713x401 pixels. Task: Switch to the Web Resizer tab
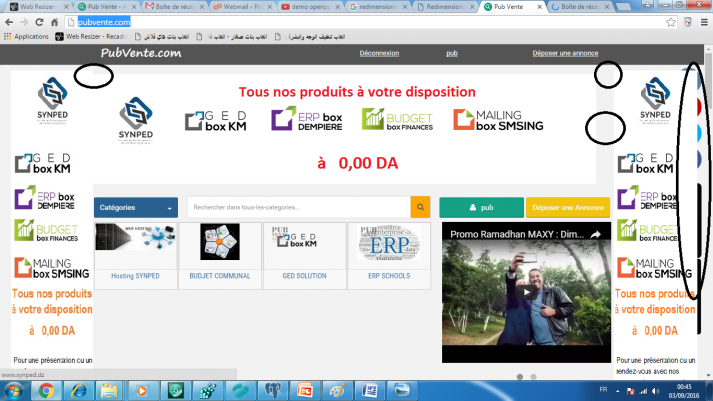click(39, 7)
